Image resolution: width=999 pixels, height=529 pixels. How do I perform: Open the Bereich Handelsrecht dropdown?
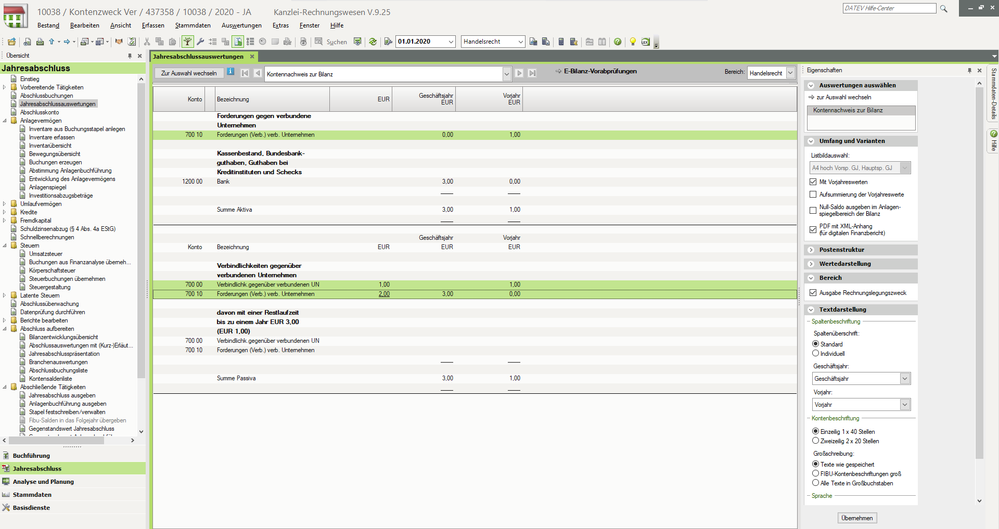coord(790,73)
